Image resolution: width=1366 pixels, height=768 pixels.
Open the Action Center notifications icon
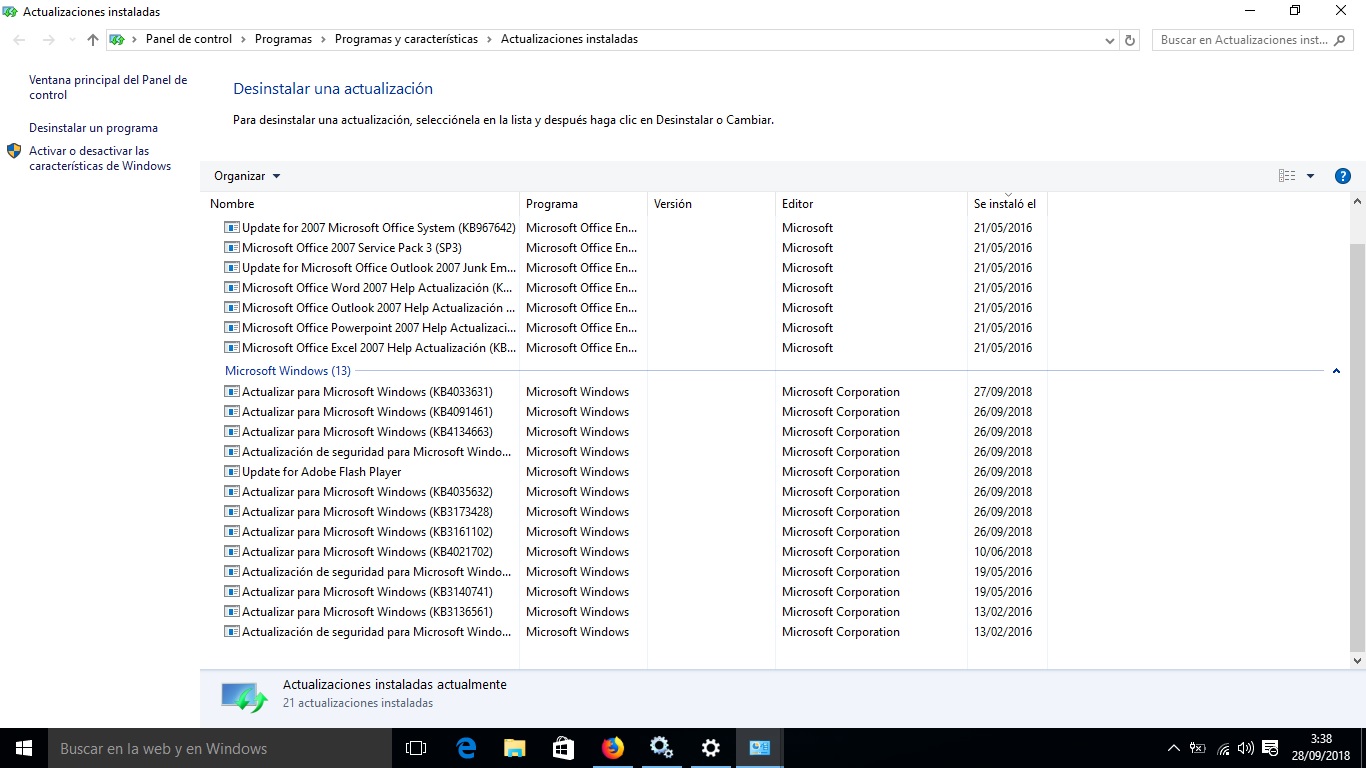click(x=1270, y=748)
